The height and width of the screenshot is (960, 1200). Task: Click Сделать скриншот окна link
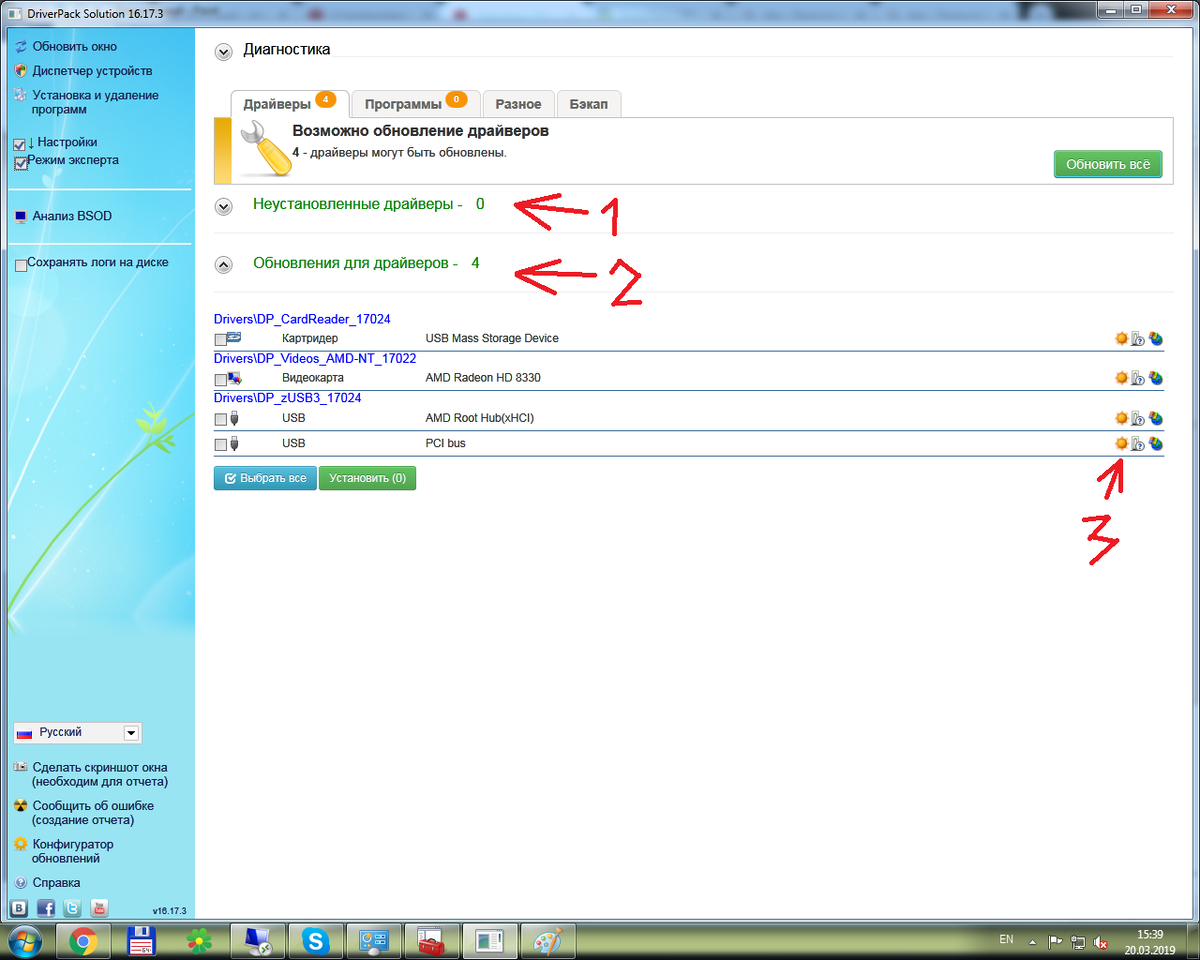tap(100, 774)
